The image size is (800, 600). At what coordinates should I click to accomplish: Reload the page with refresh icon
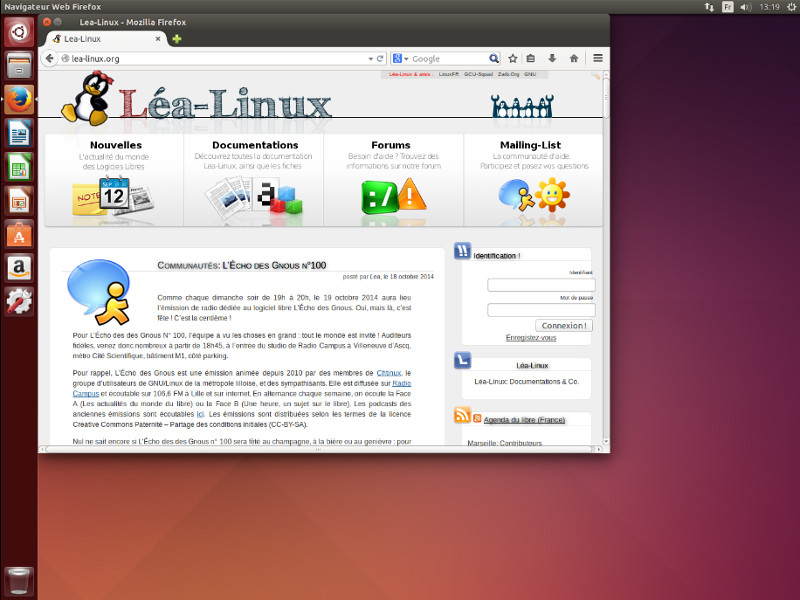coord(380,59)
